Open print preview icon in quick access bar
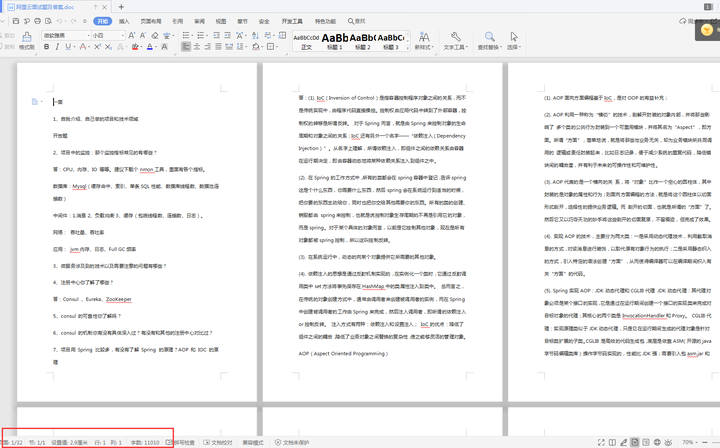Screen dimensions: 720x448 48,21
